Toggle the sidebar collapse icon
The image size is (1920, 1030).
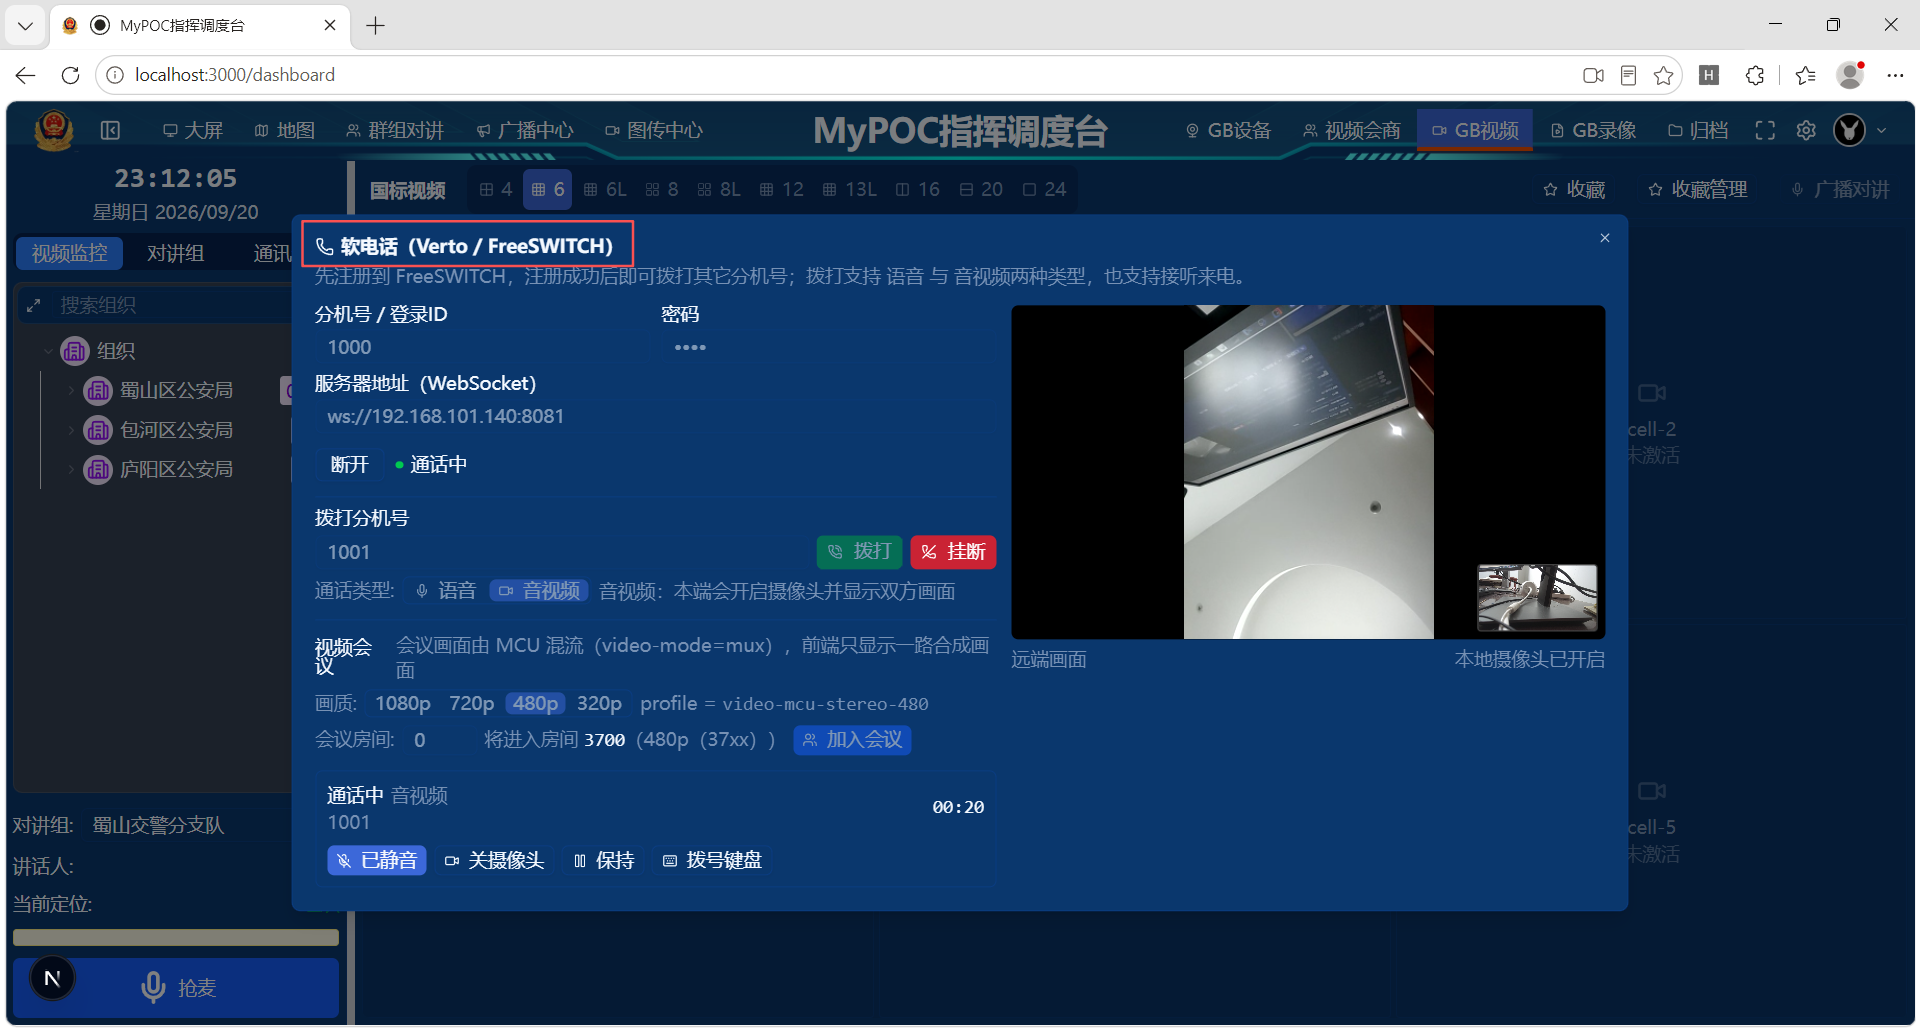[x=111, y=130]
